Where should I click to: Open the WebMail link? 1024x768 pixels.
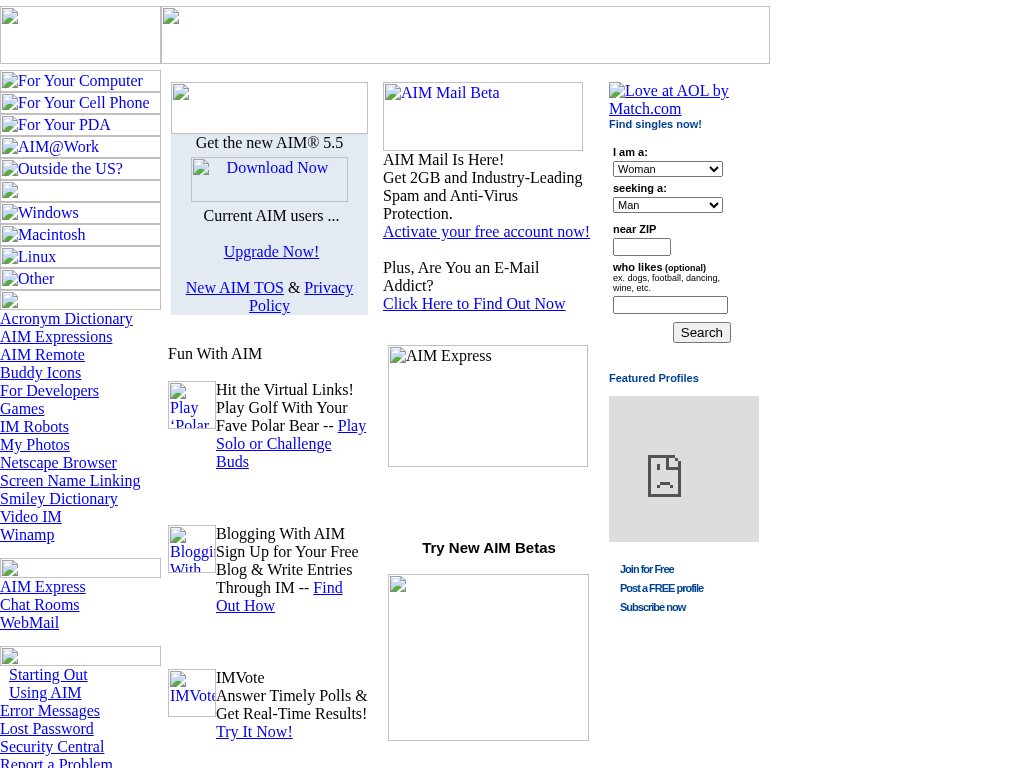click(x=29, y=623)
